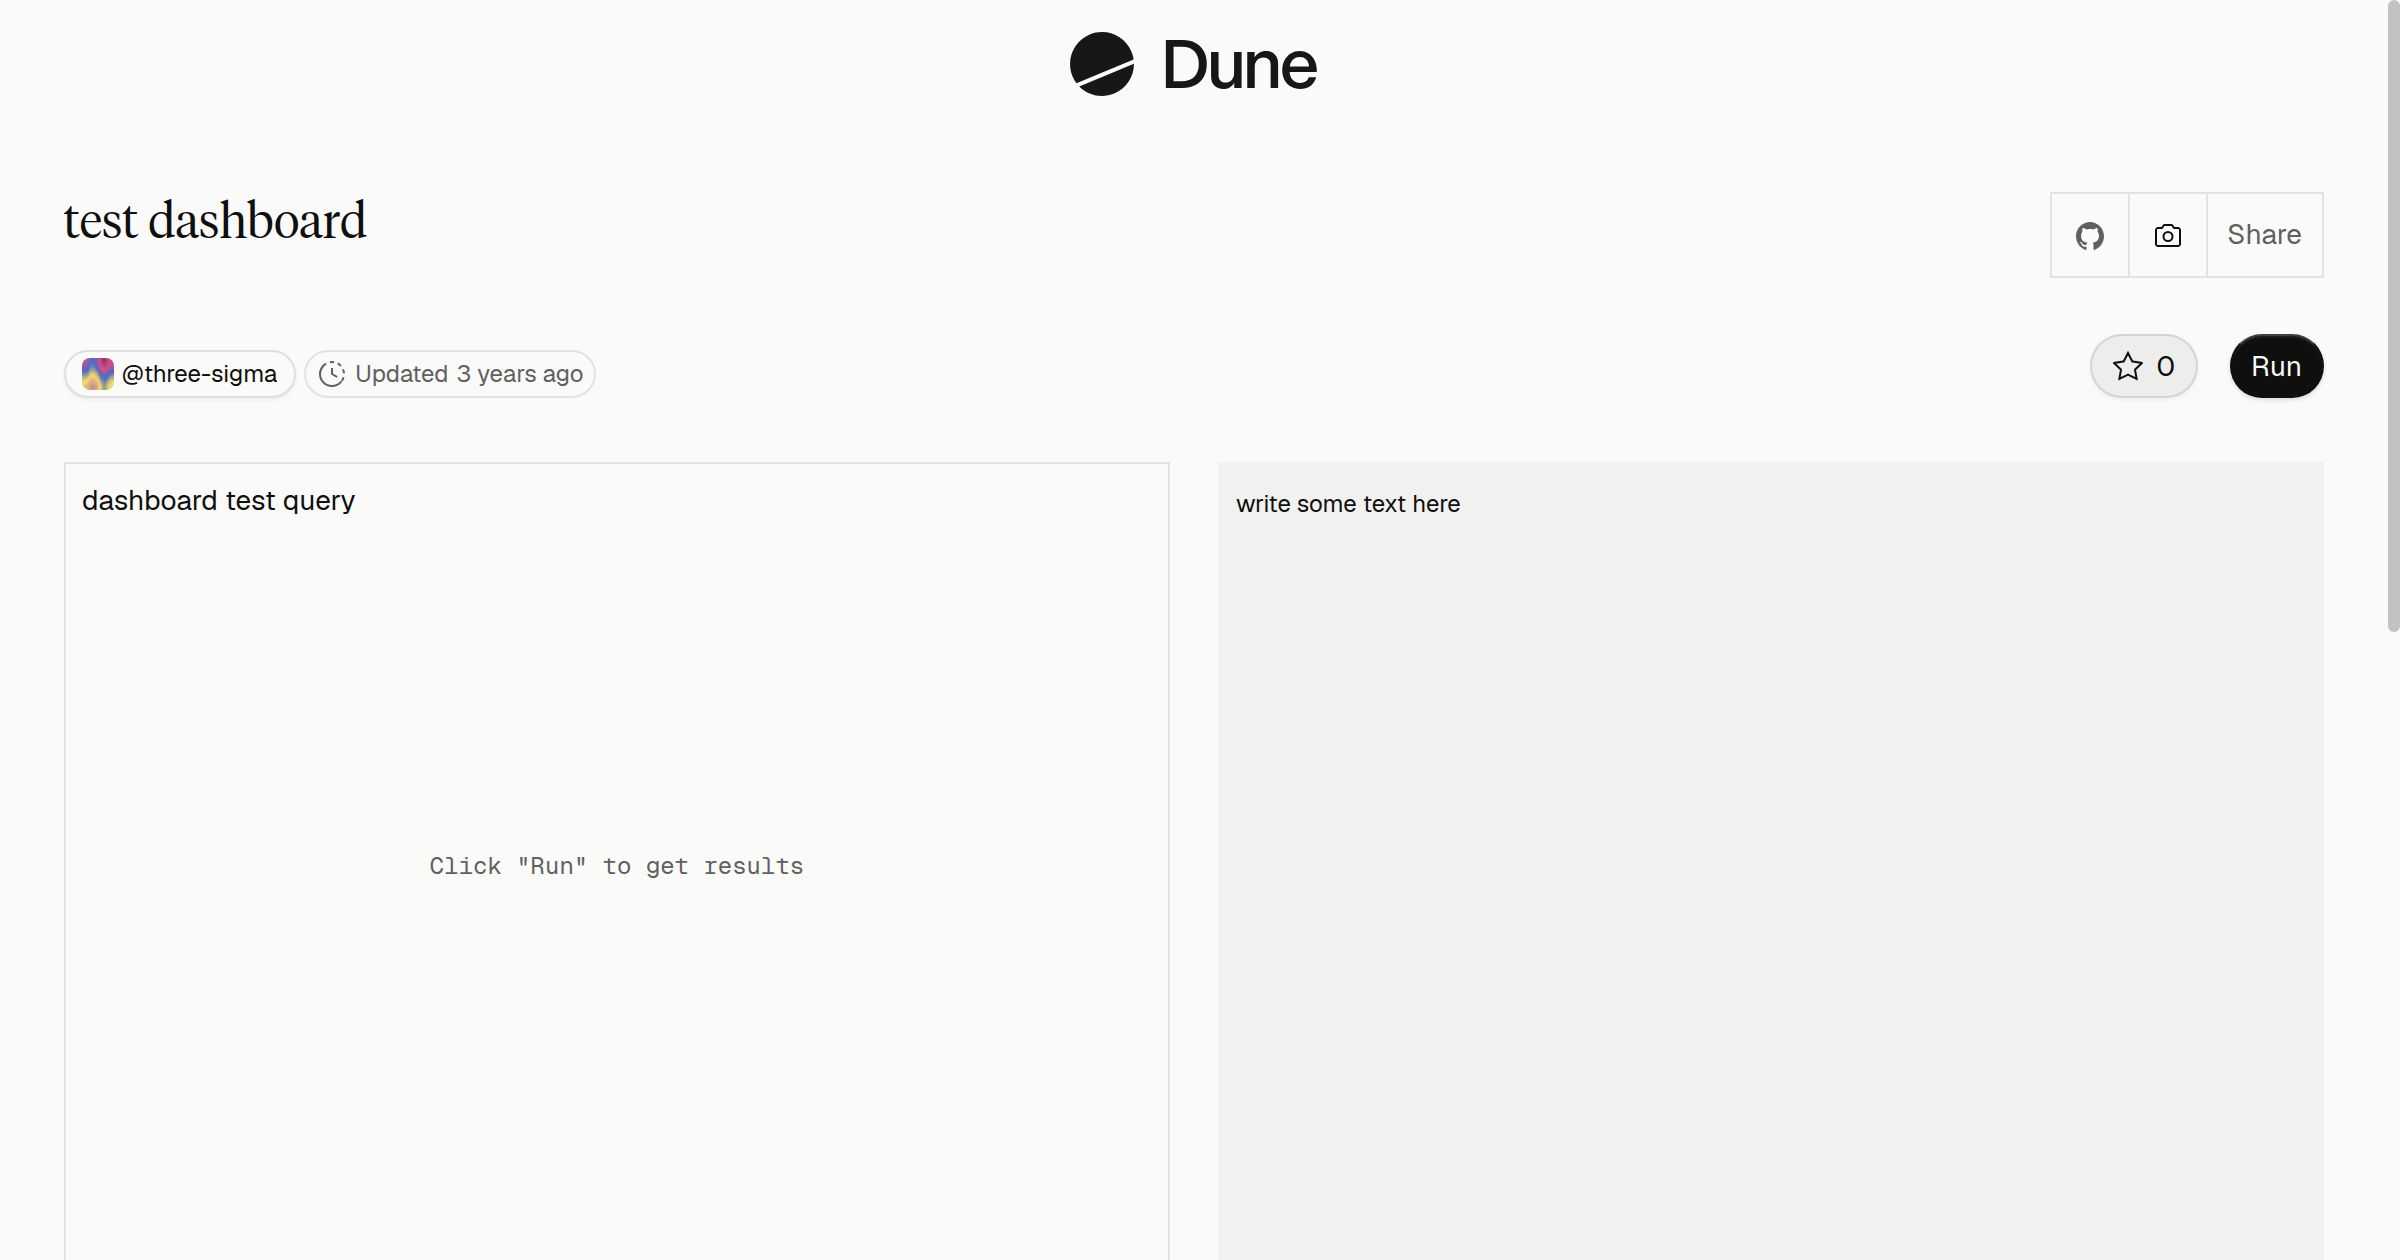This screenshot has width=2400, height=1260.
Task: Open the GitHub icon button
Action: [x=2090, y=235]
